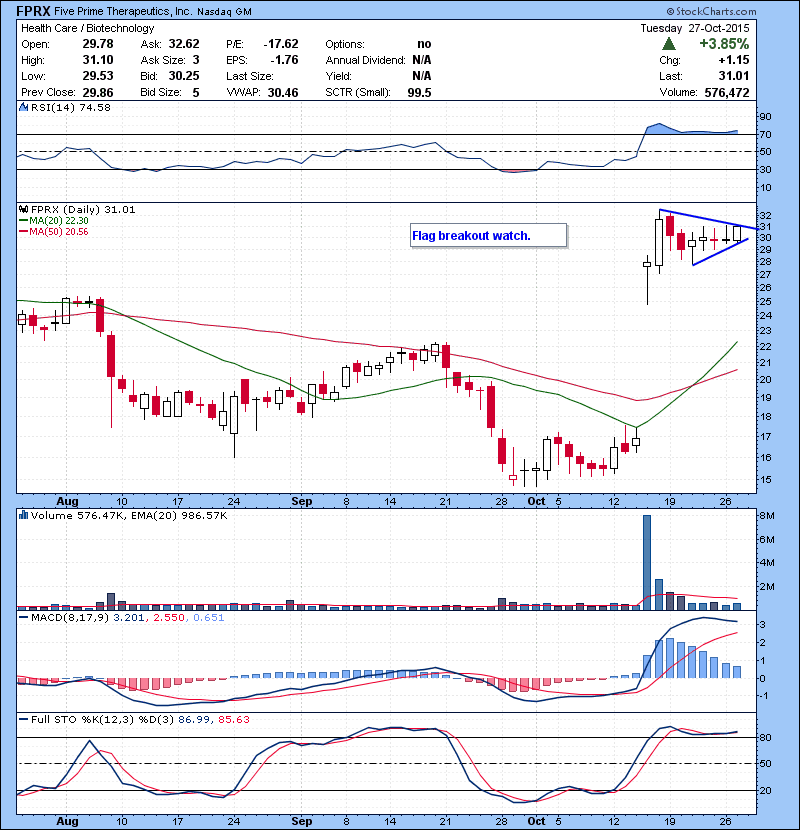Select the dark blue MACD legend line marker
Image resolution: width=800 pixels, height=830 pixels.
(x=23, y=618)
